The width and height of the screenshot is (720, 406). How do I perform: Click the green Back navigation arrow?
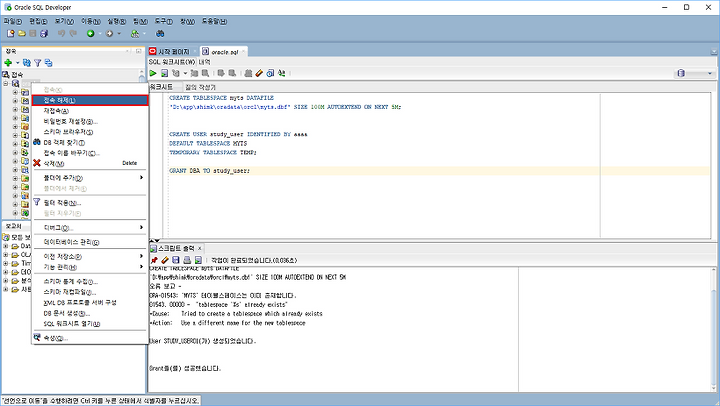(x=90, y=34)
